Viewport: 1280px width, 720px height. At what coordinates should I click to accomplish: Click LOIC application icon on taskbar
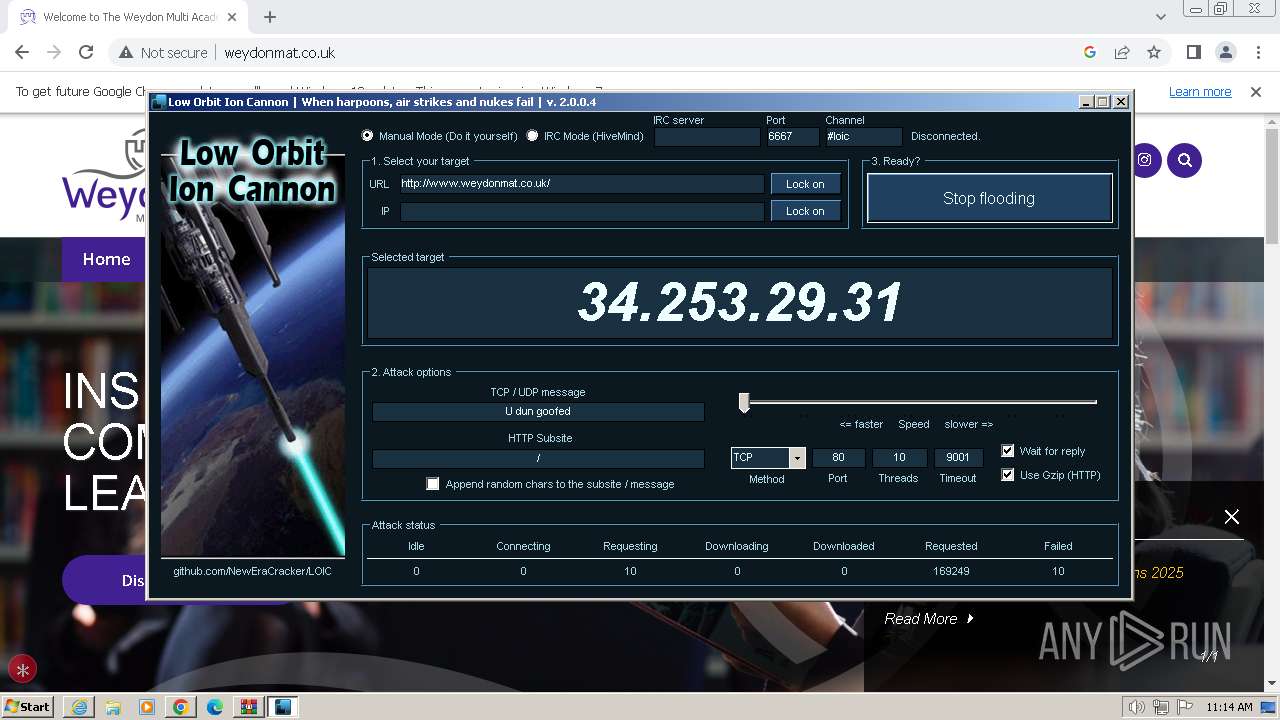283,707
